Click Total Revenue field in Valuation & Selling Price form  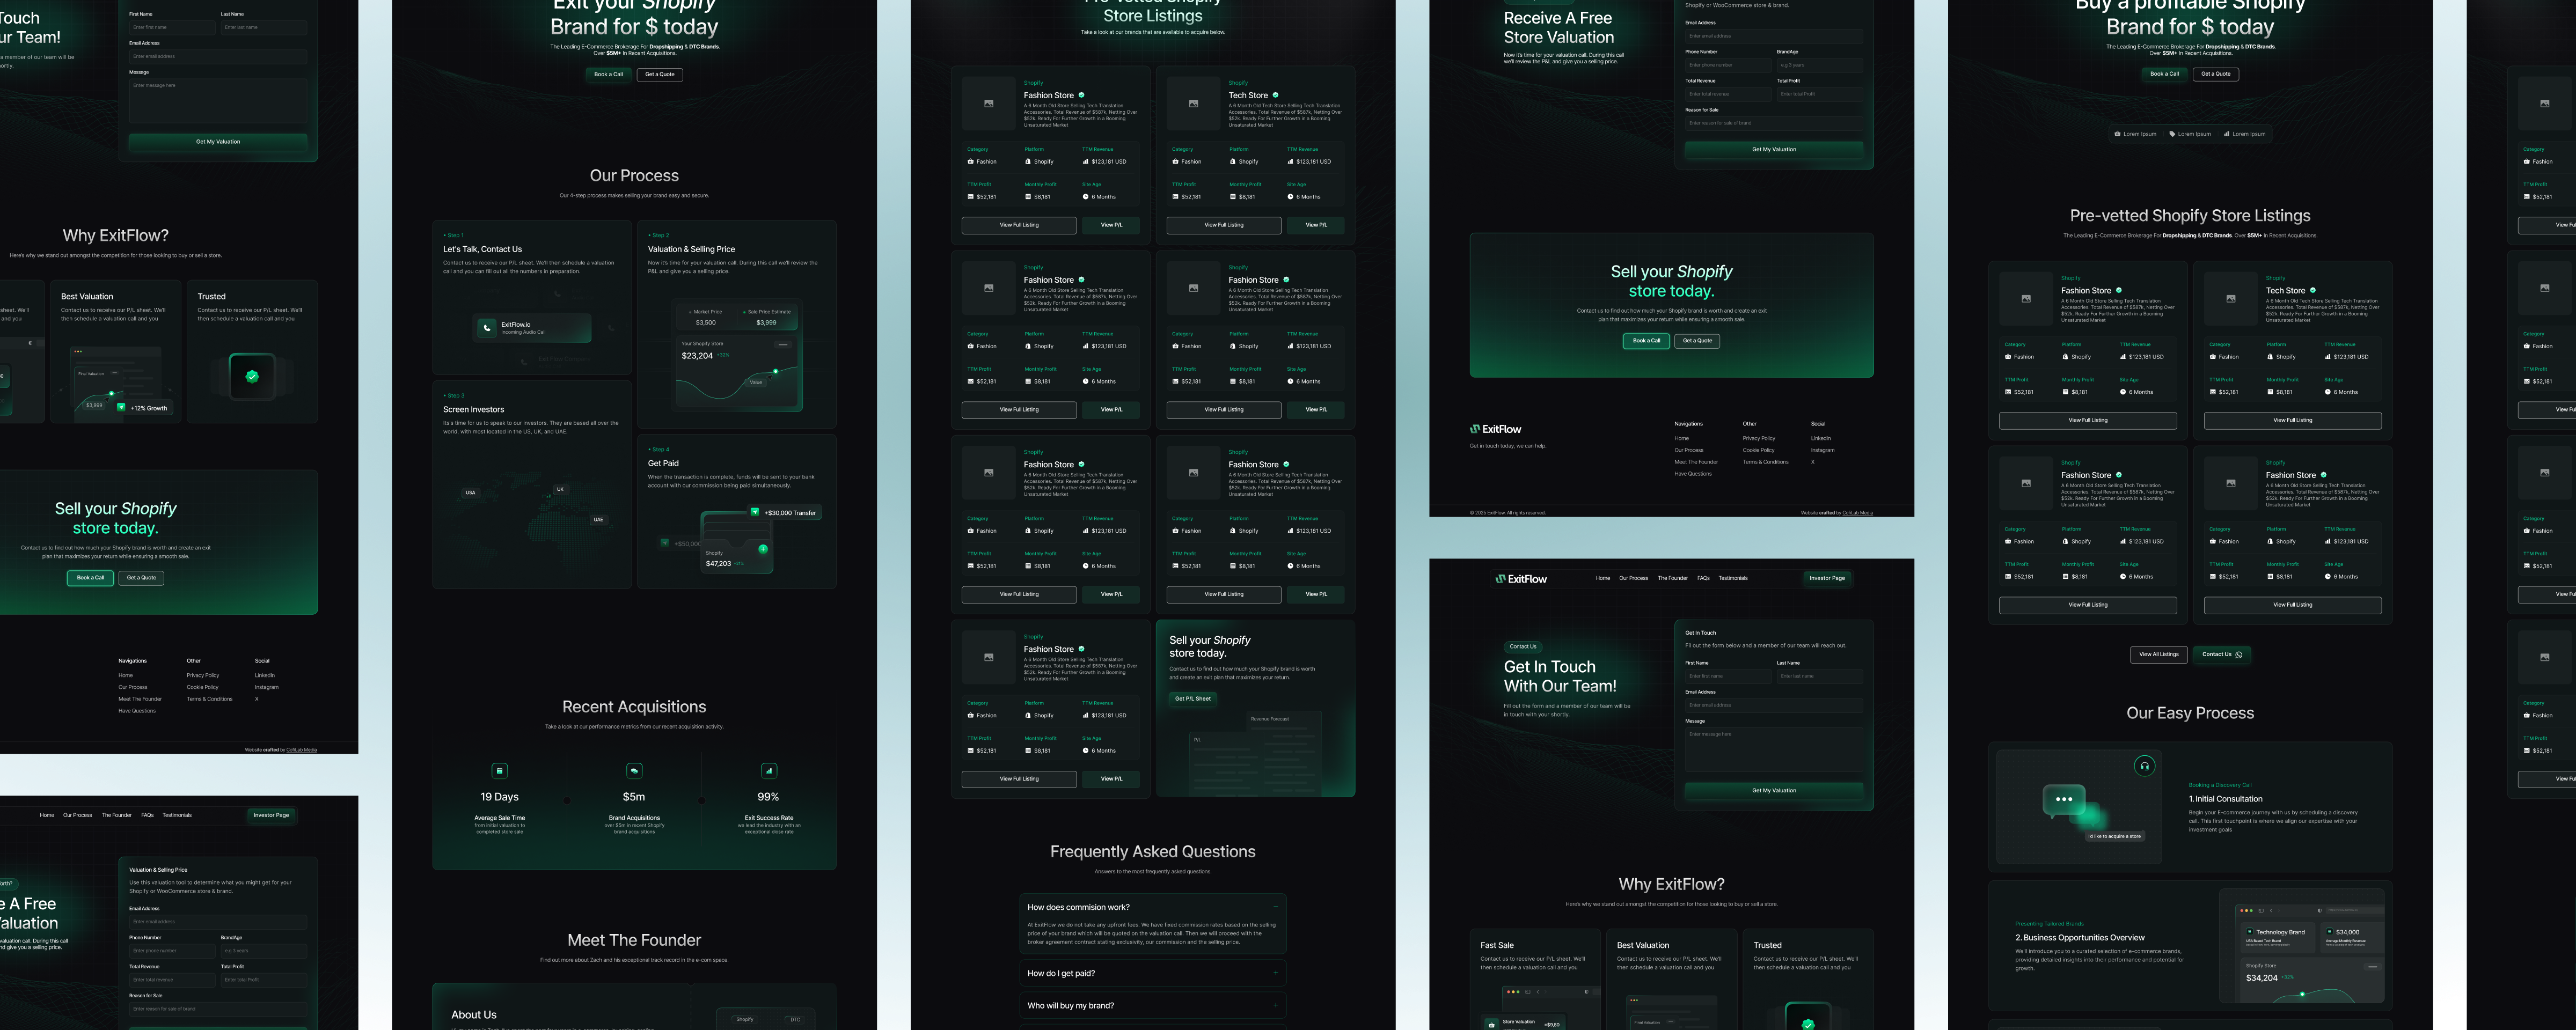click(172, 980)
